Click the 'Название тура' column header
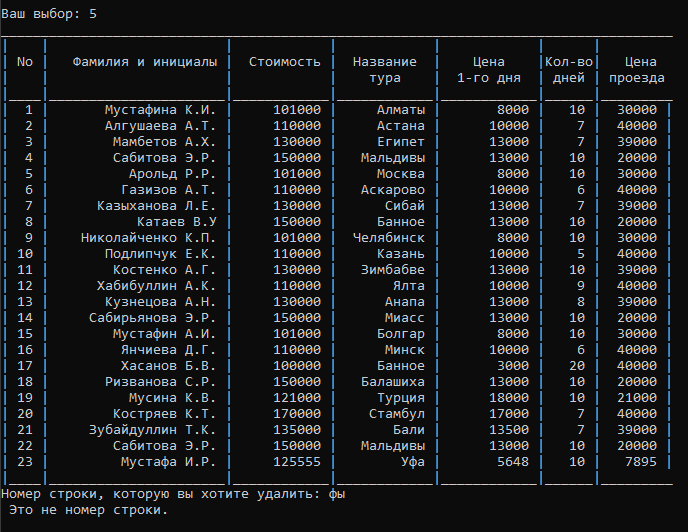The image size is (688, 532). coord(385,70)
